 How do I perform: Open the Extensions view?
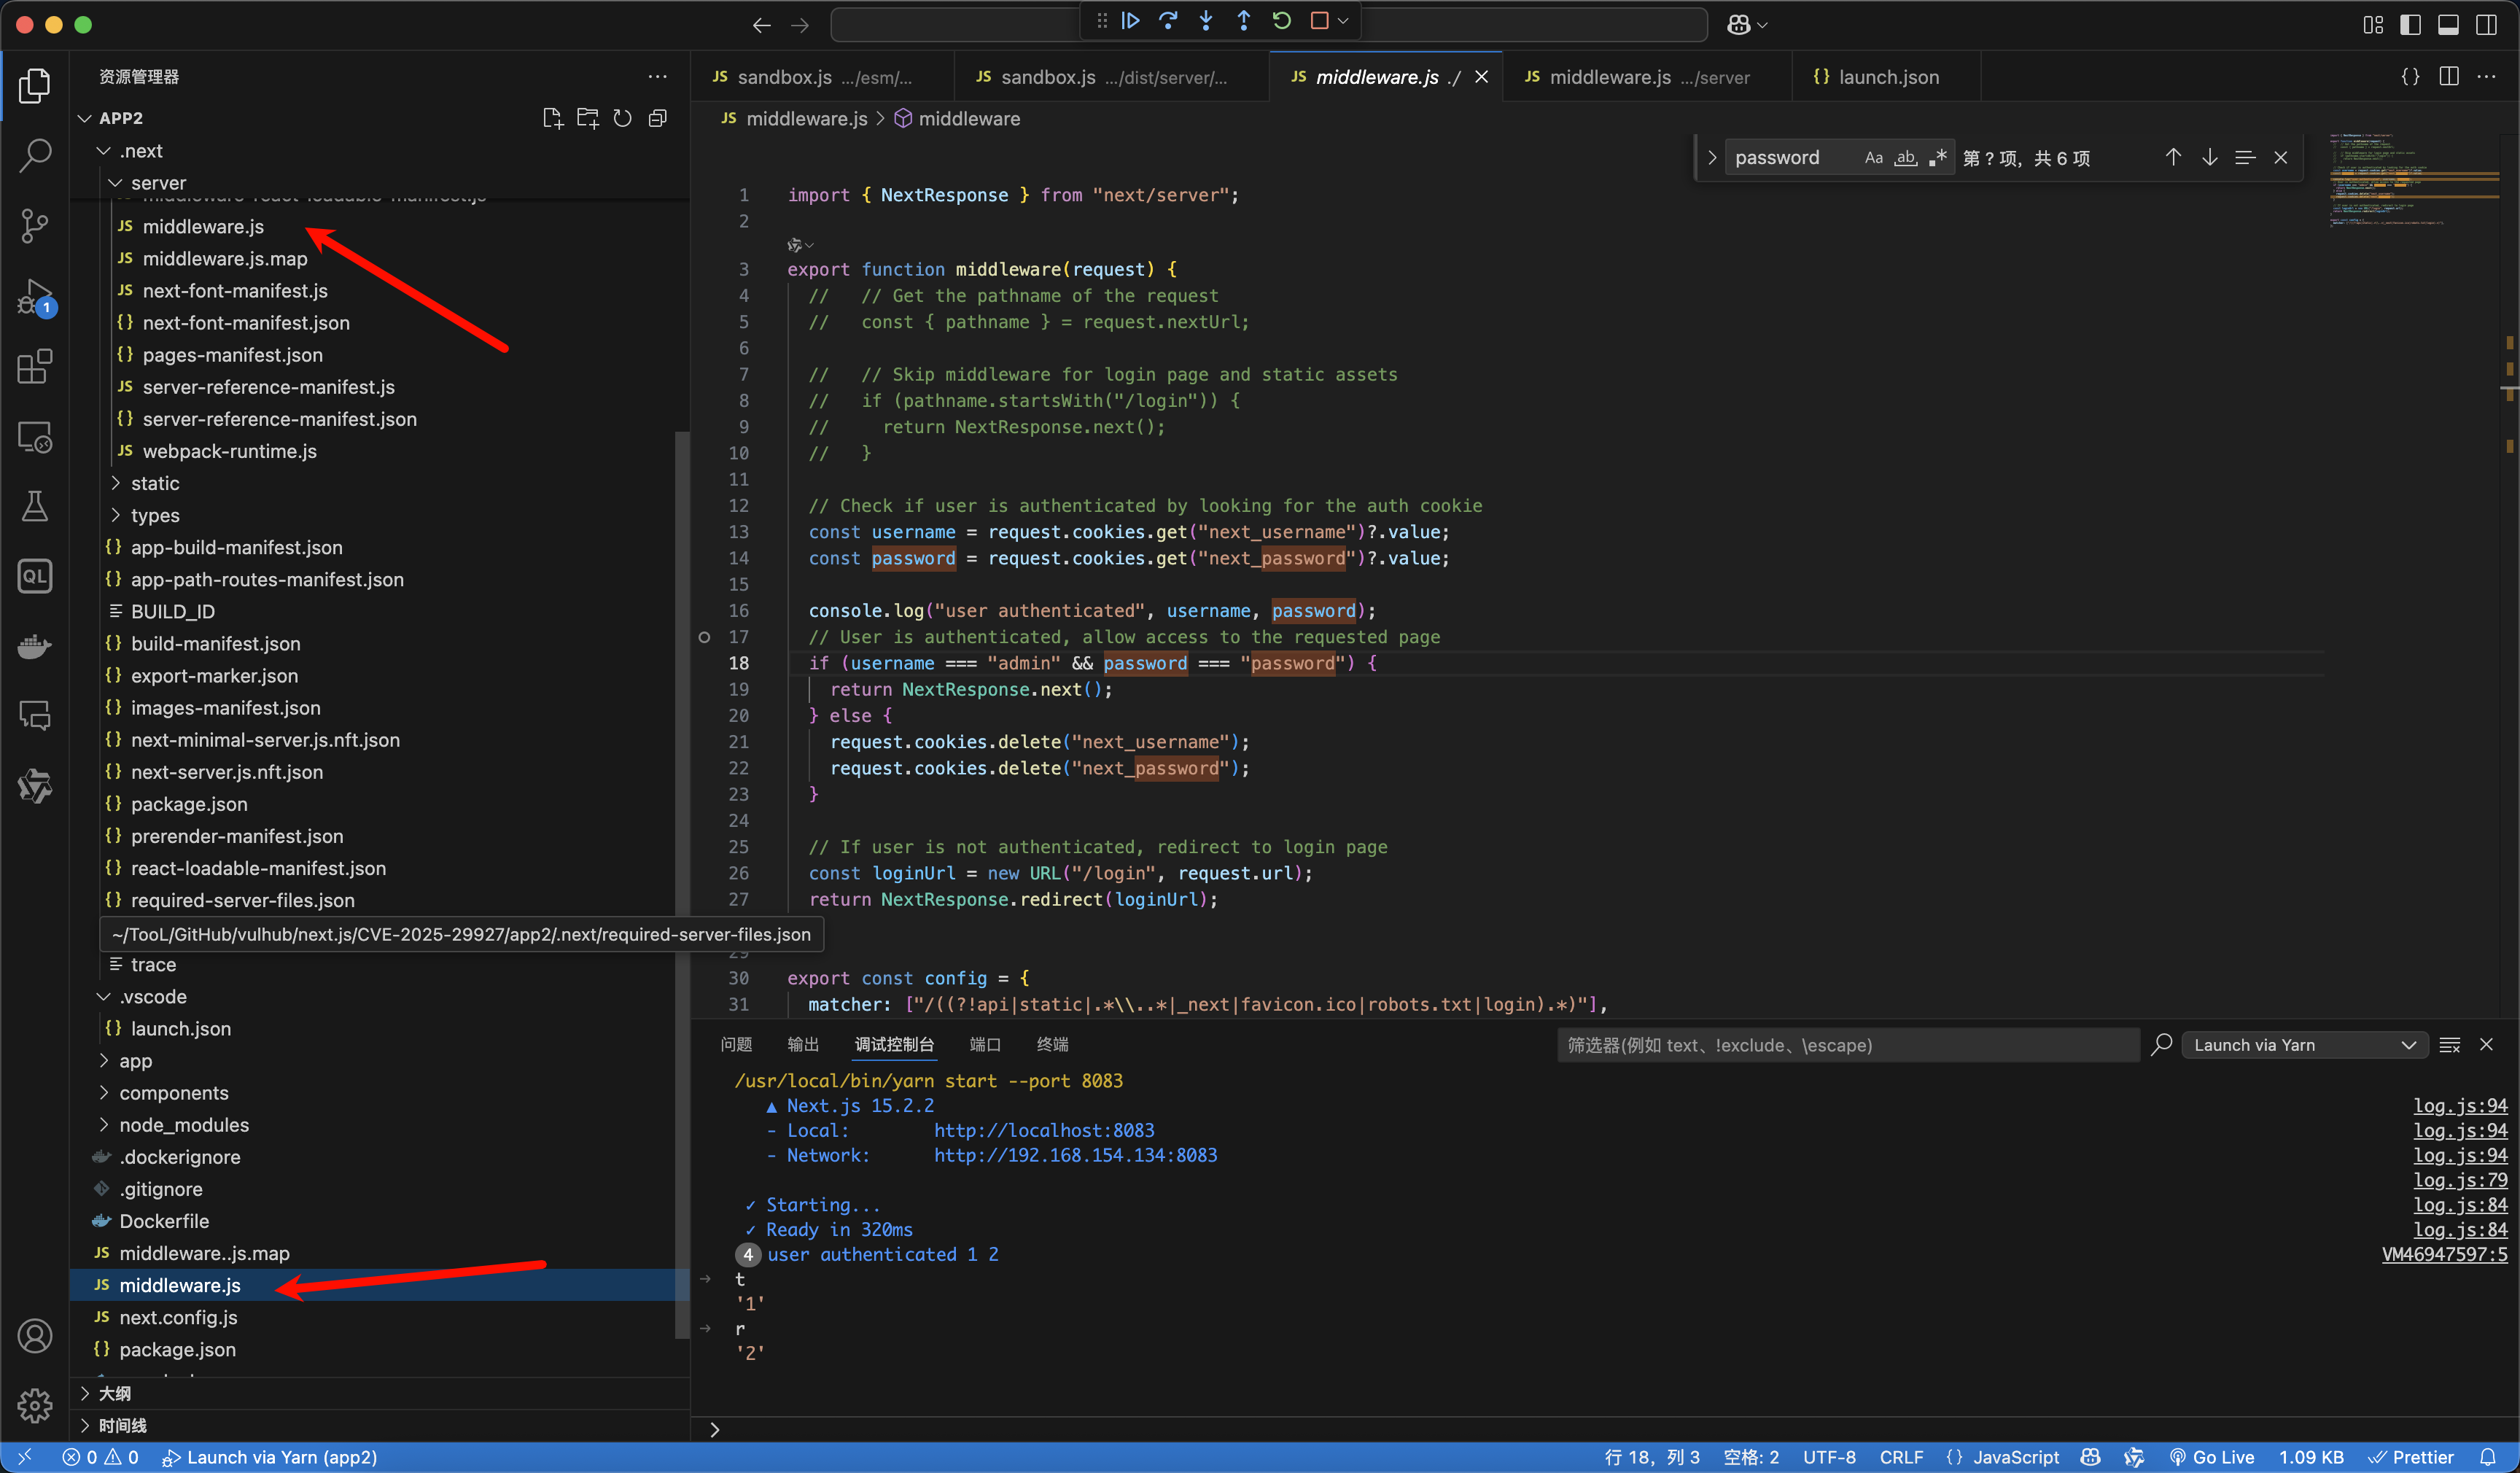[35, 367]
